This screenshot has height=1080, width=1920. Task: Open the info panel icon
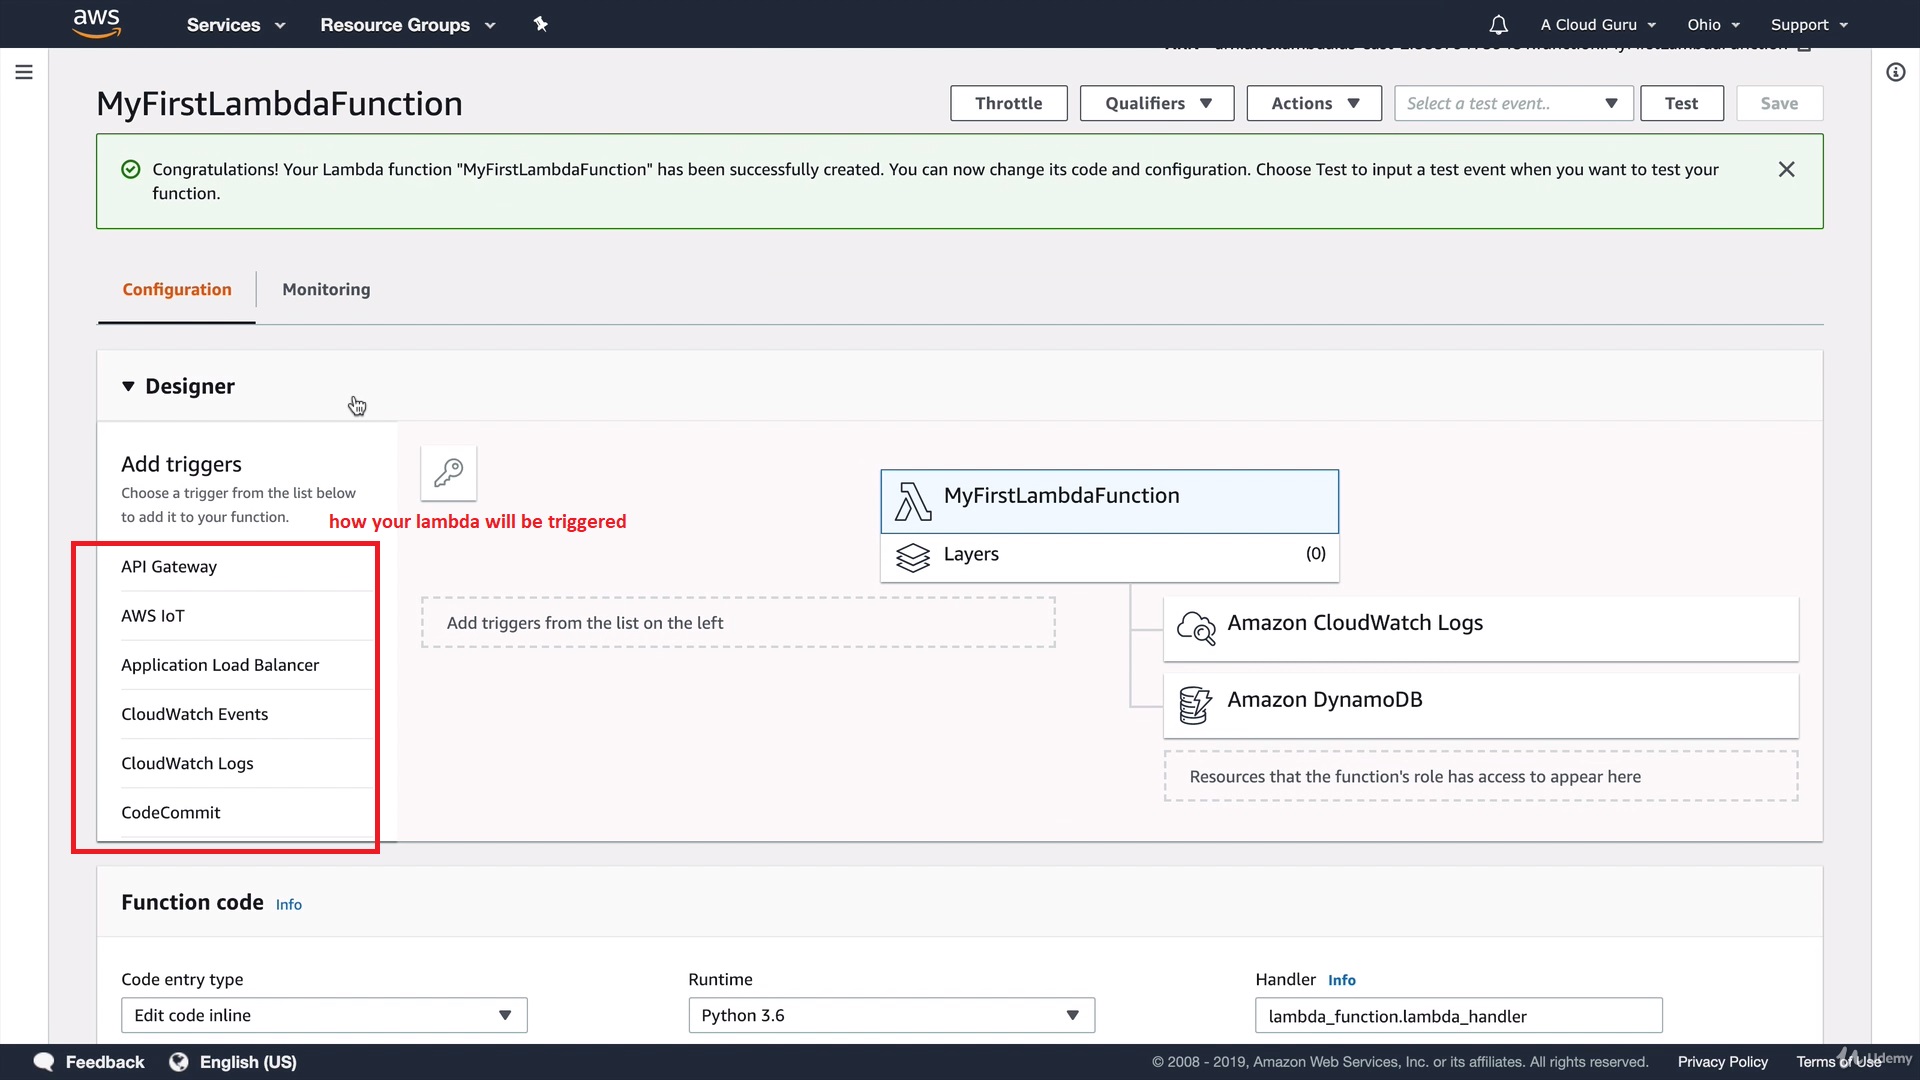1895,72
